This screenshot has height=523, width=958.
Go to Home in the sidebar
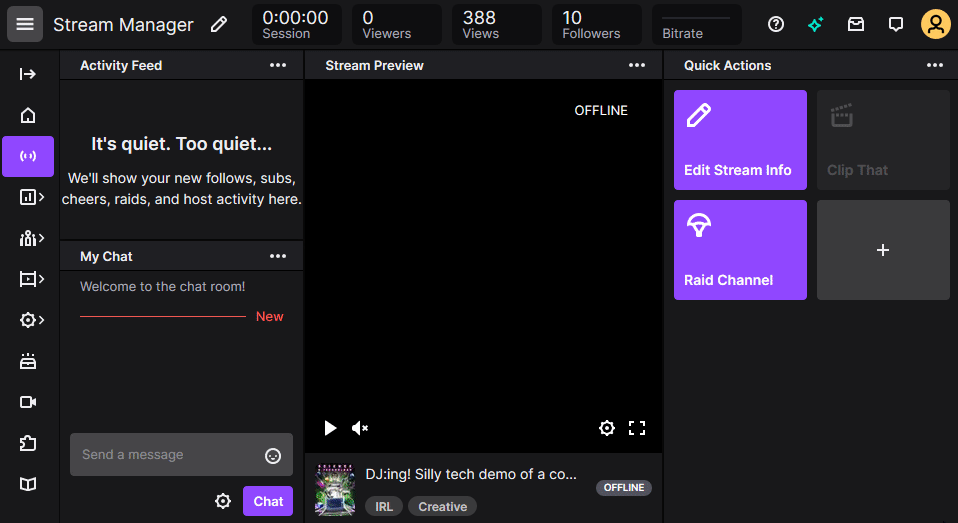(28, 115)
